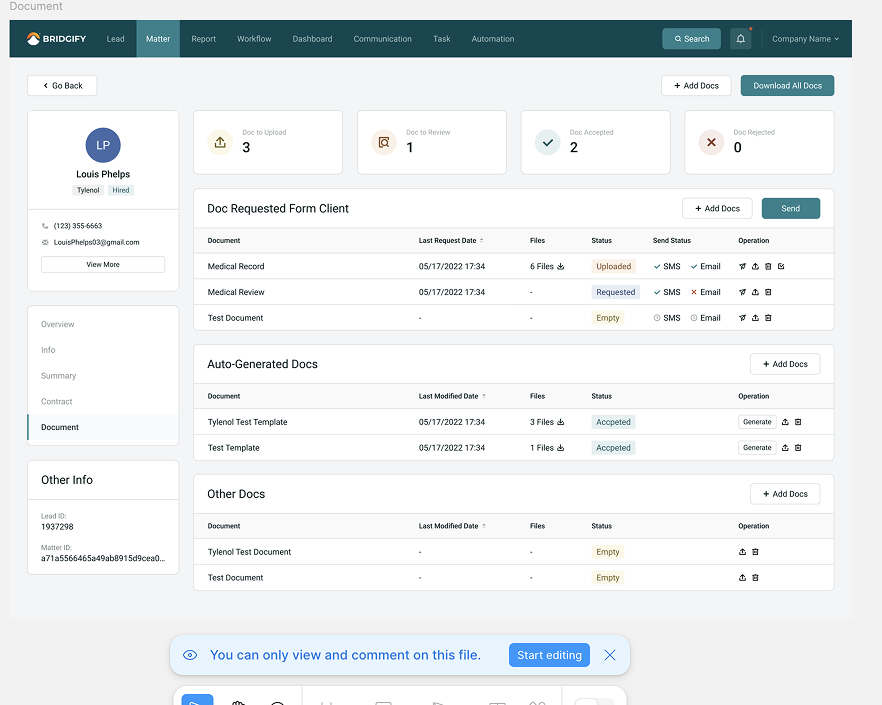Click Add Docs in Other Docs
This screenshot has width=882, height=705.
tap(785, 494)
